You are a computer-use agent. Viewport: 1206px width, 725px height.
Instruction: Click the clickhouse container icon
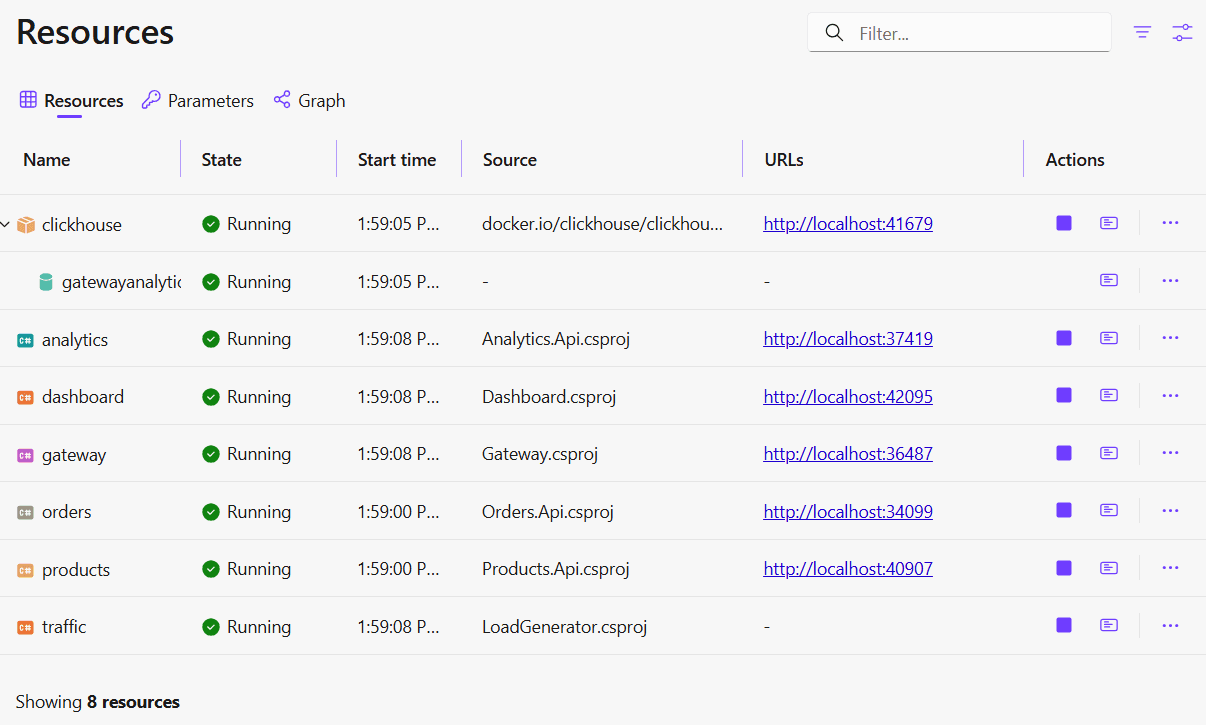click(26, 225)
